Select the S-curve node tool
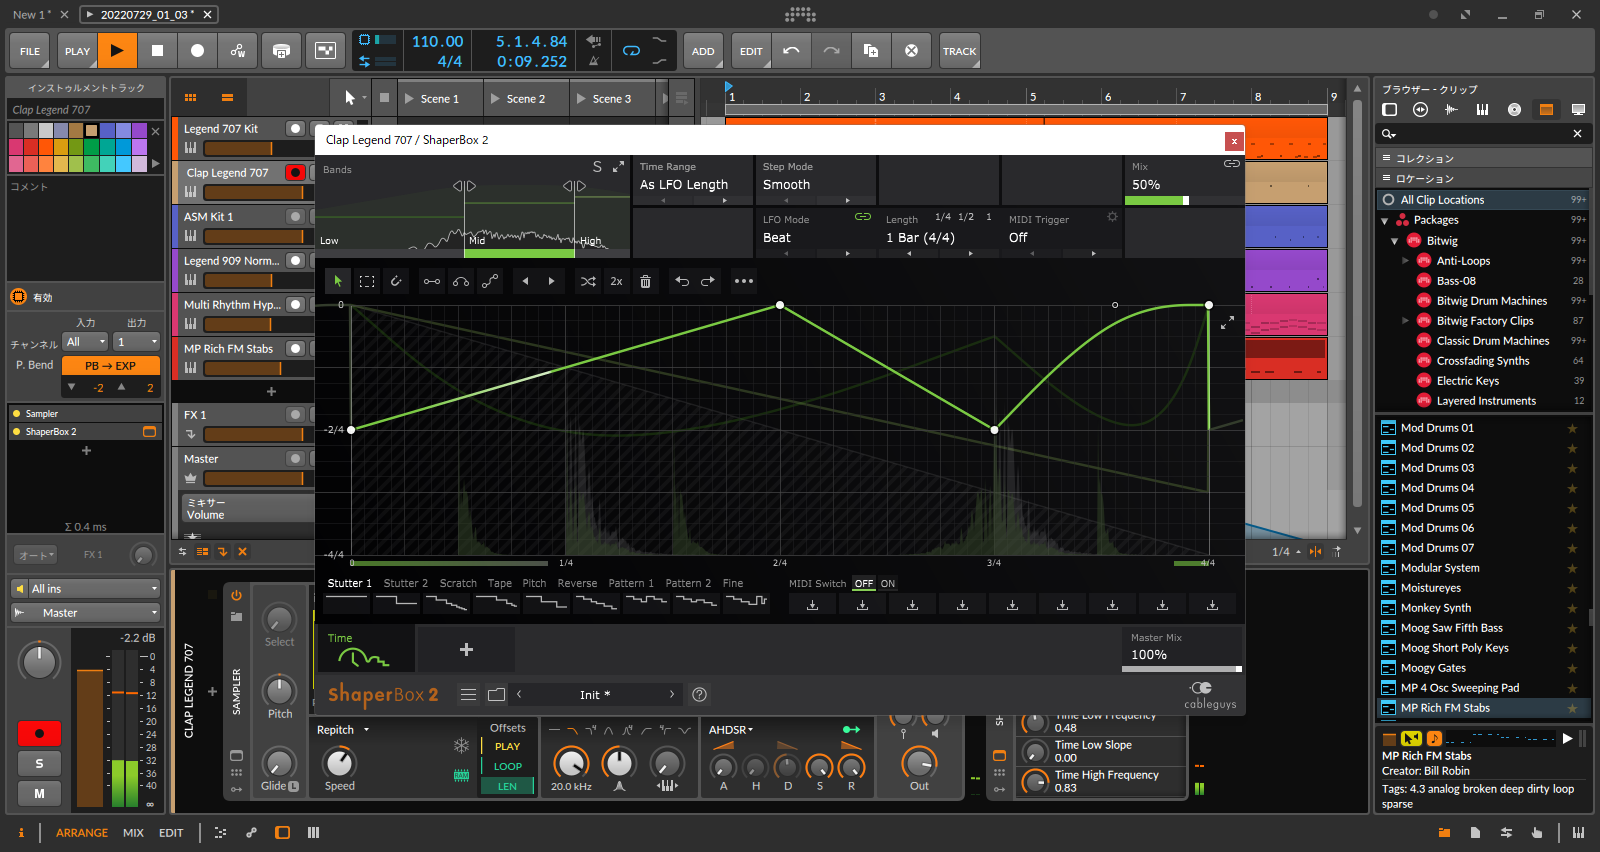Image resolution: width=1600 pixels, height=852 pixels. coord(490,281)
